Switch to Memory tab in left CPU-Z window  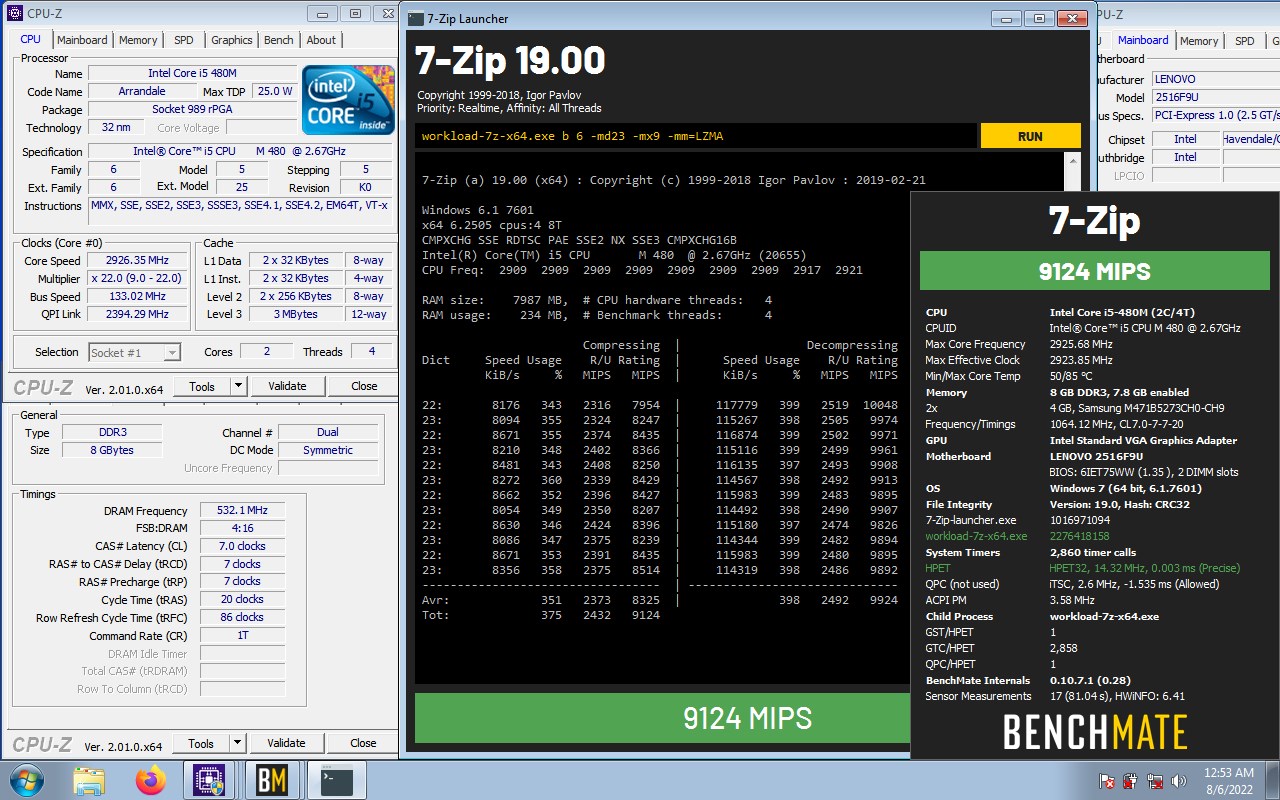[x=138, y=40]
